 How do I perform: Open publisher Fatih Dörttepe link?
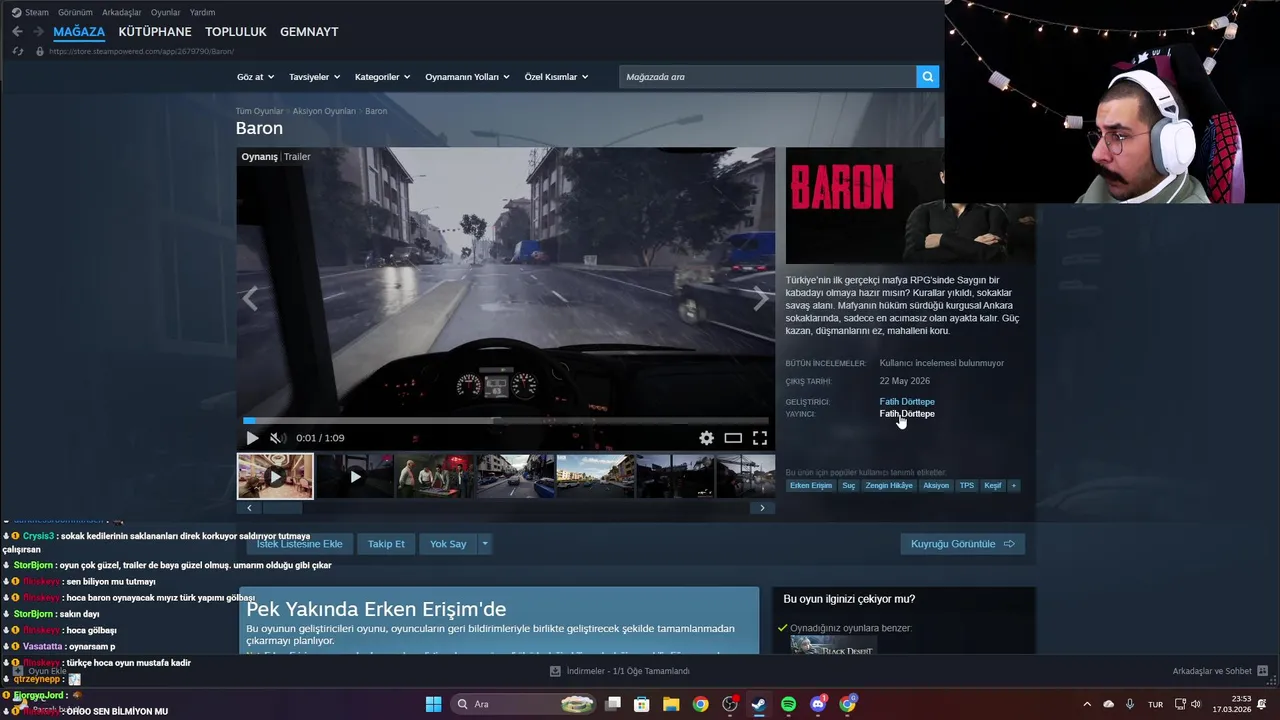click(x=907, y=414)
